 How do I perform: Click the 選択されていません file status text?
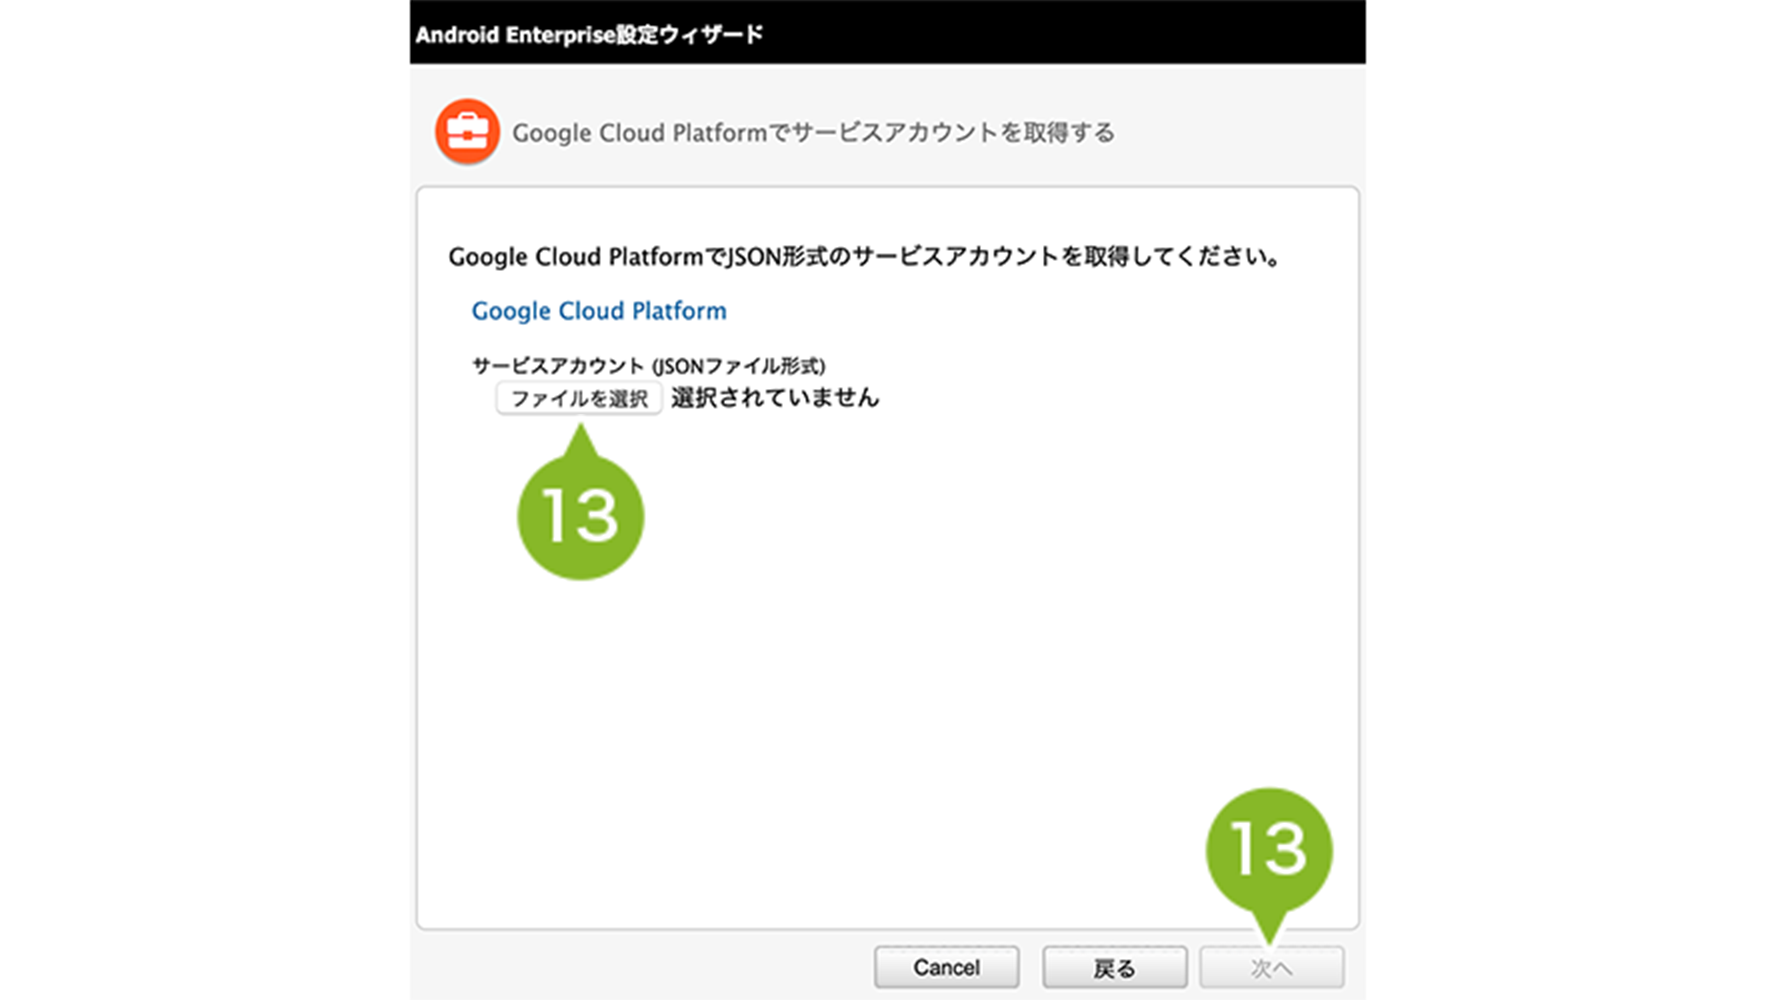click(x=774, y=398)
